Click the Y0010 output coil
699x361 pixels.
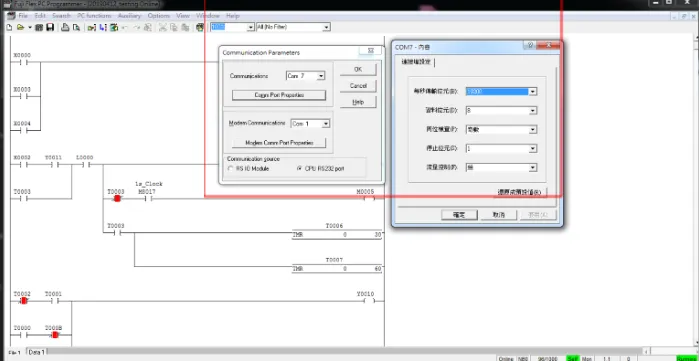(x=369, y=301)
